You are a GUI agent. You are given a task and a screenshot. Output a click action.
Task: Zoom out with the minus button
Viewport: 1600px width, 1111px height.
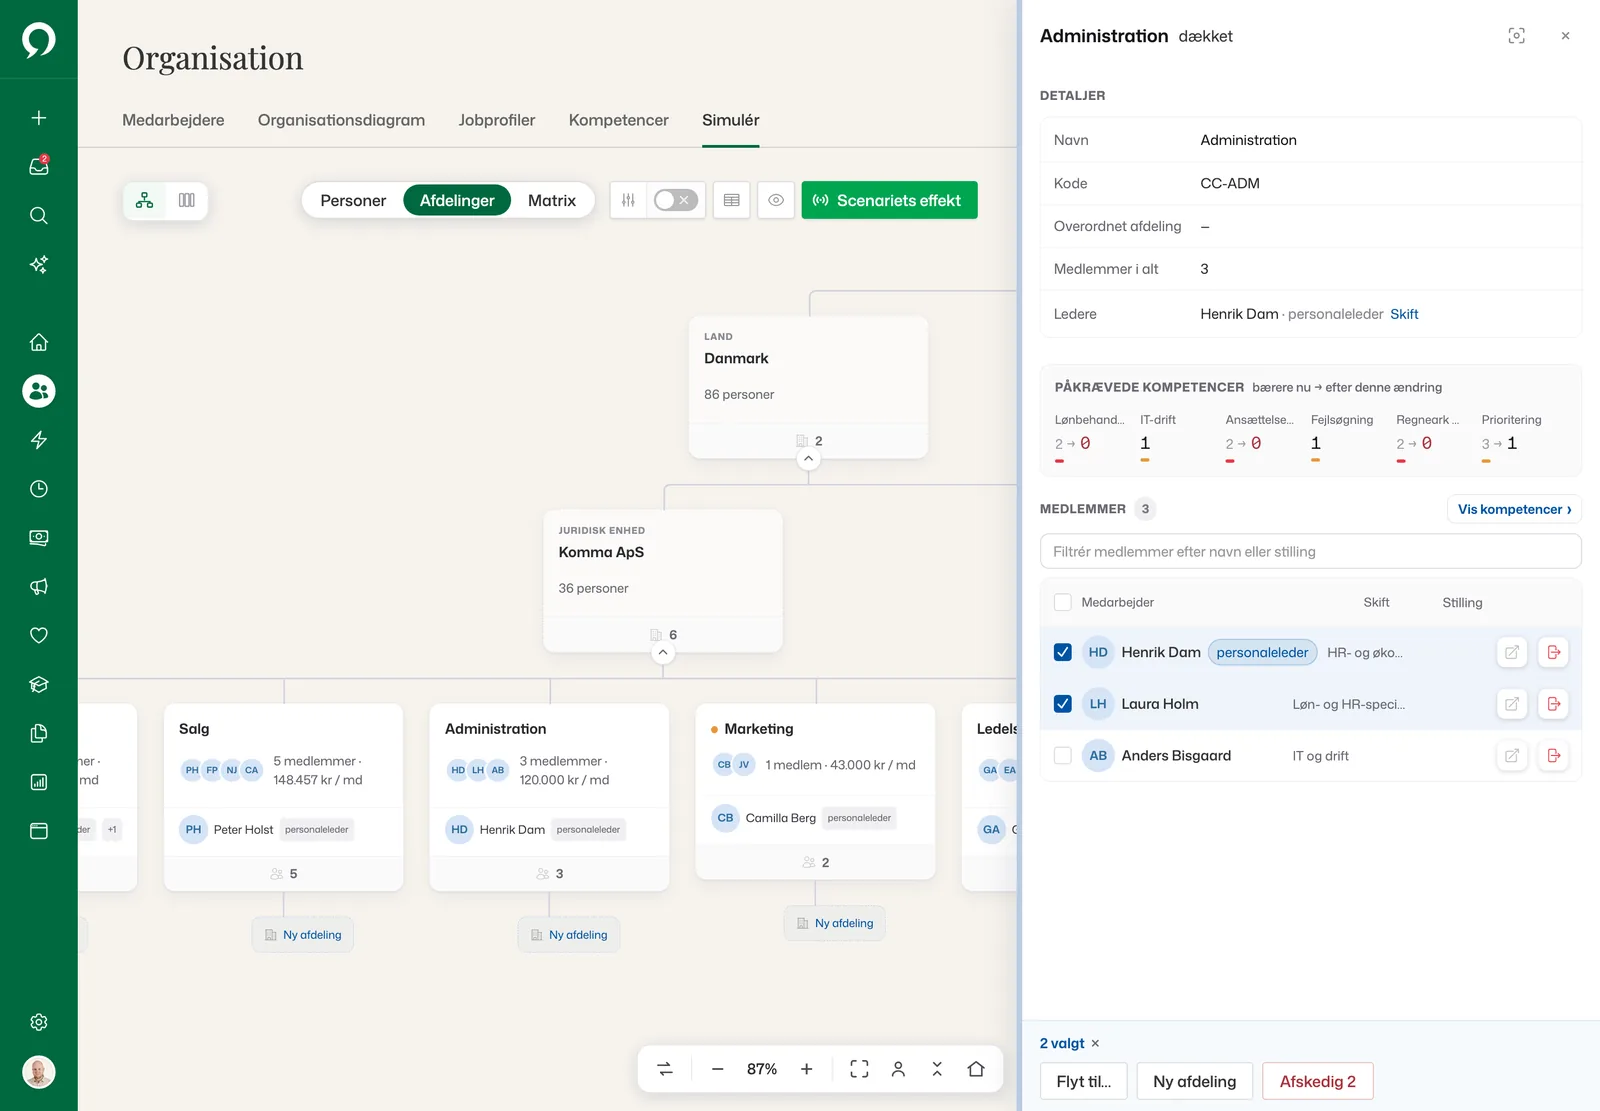(717, 1069)
